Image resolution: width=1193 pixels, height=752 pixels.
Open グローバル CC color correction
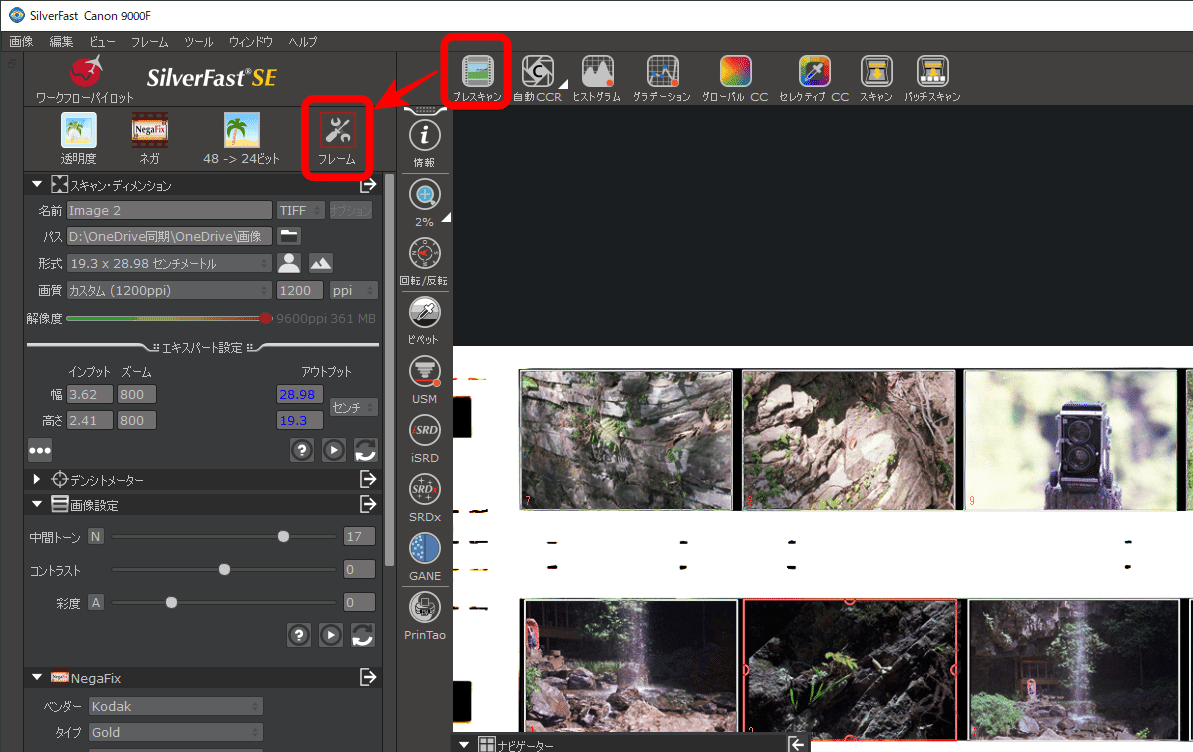[x=735, y=72]
